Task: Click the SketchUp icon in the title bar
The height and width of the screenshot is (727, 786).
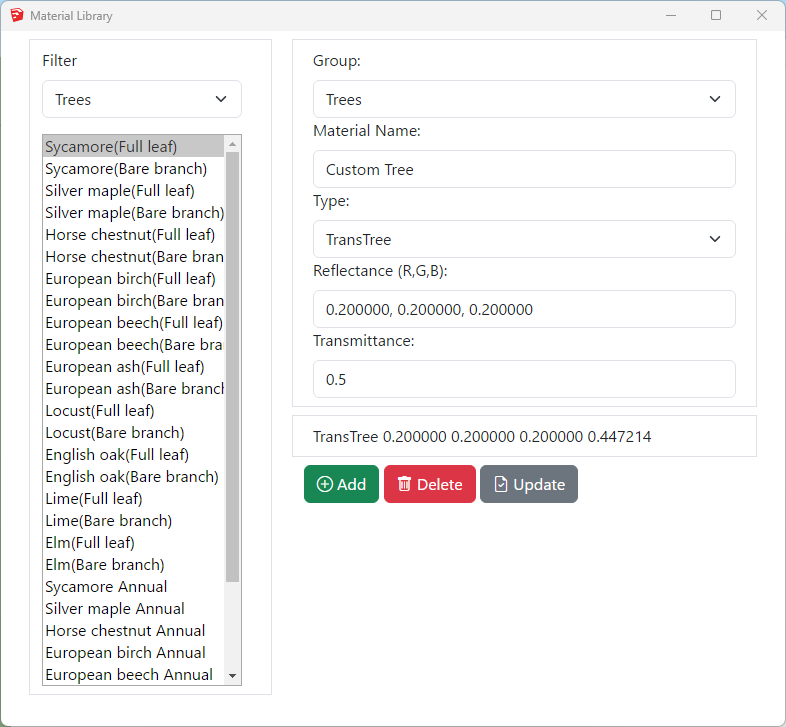Action: click(x=17, y=16)
